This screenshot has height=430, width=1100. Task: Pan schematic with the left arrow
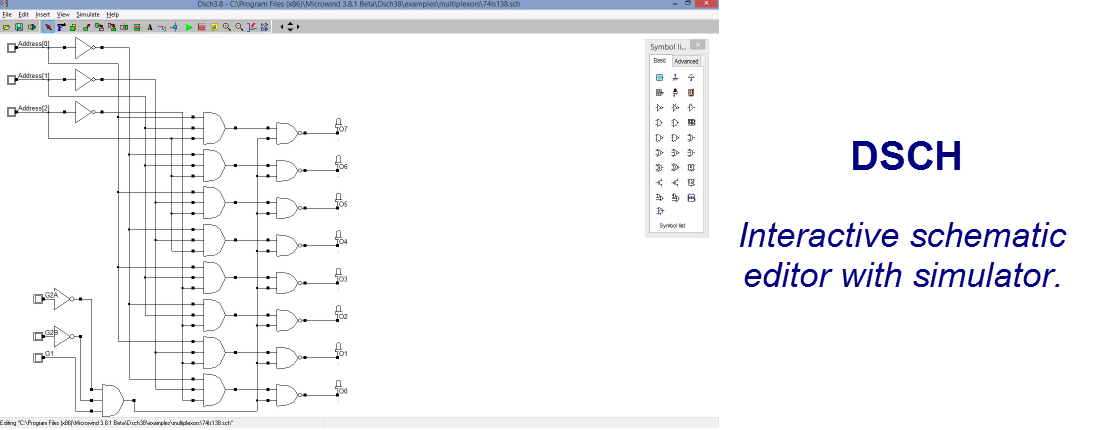coord(282,27)
